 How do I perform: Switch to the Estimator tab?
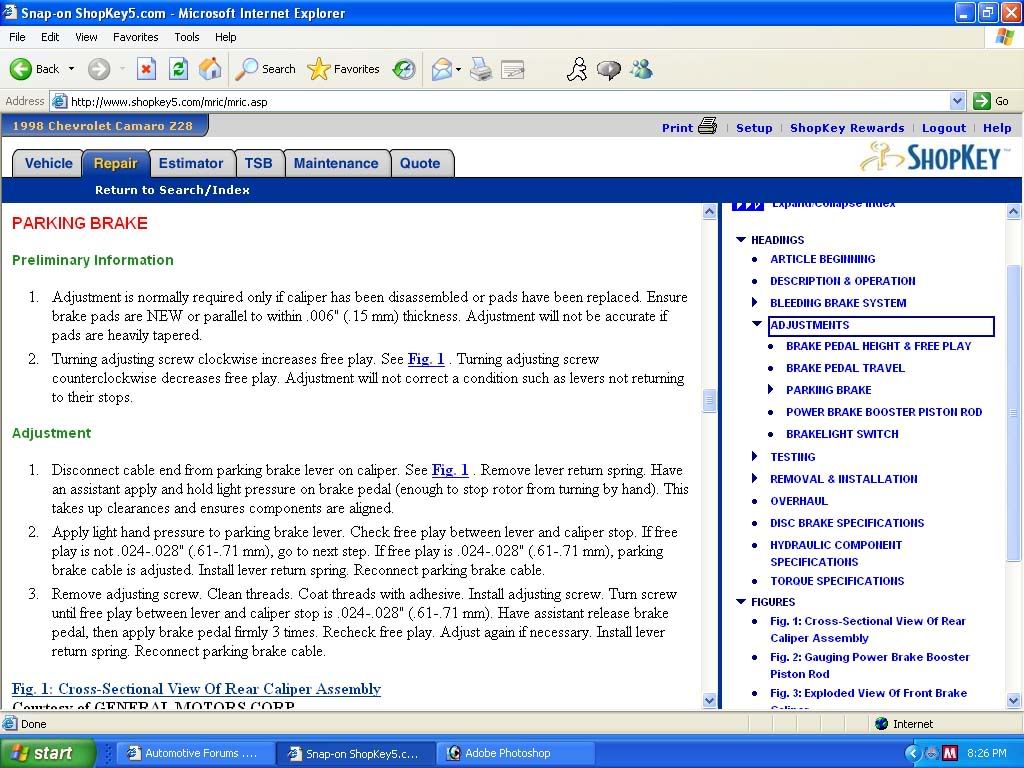coord(191,163)
